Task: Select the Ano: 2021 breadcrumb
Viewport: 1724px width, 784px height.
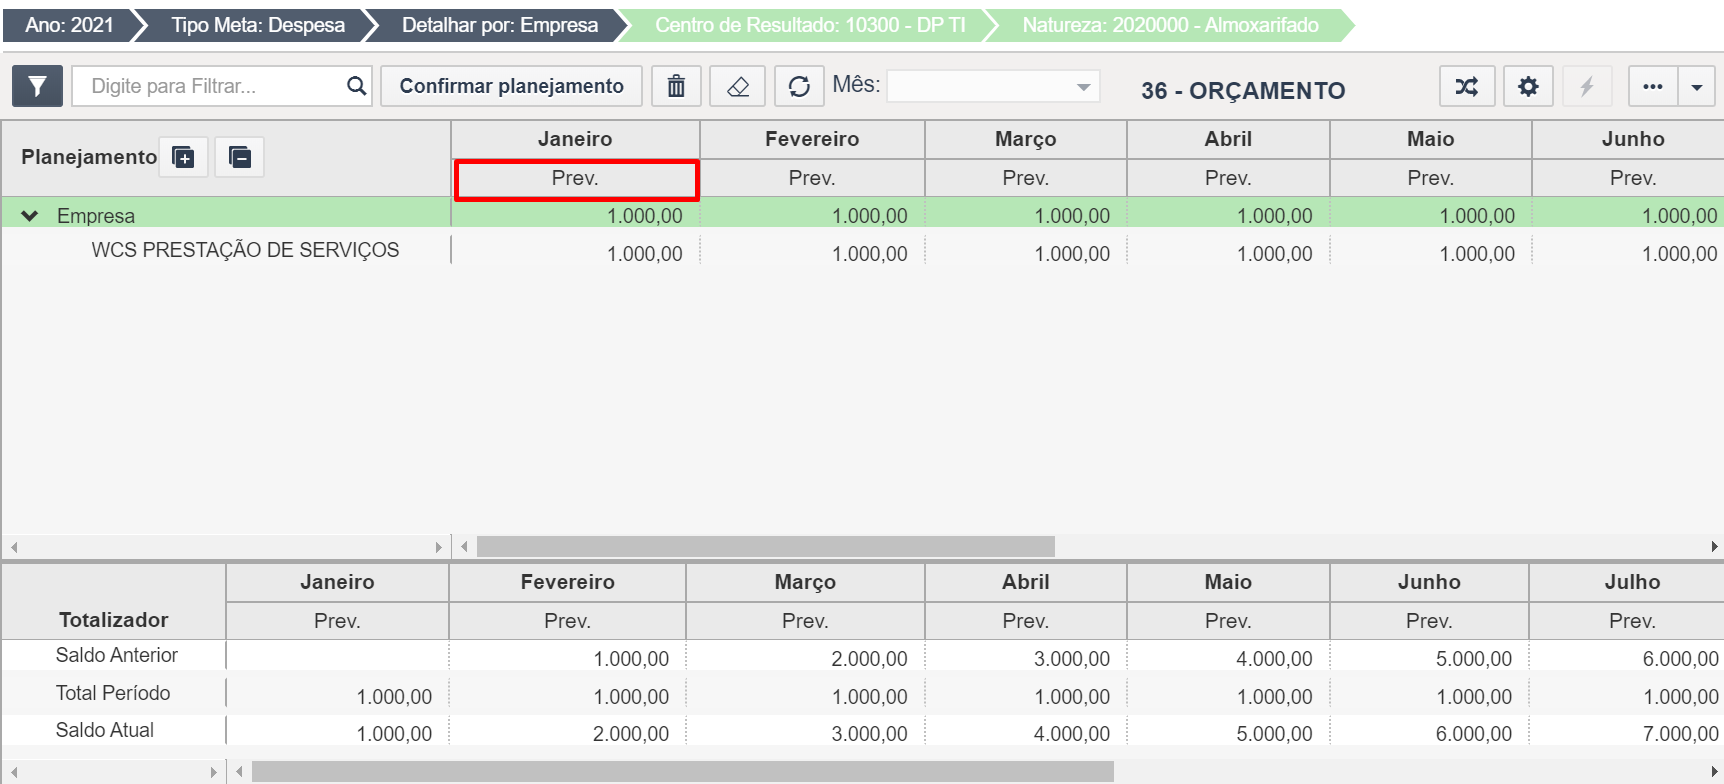Action: (x=69, y=25)
